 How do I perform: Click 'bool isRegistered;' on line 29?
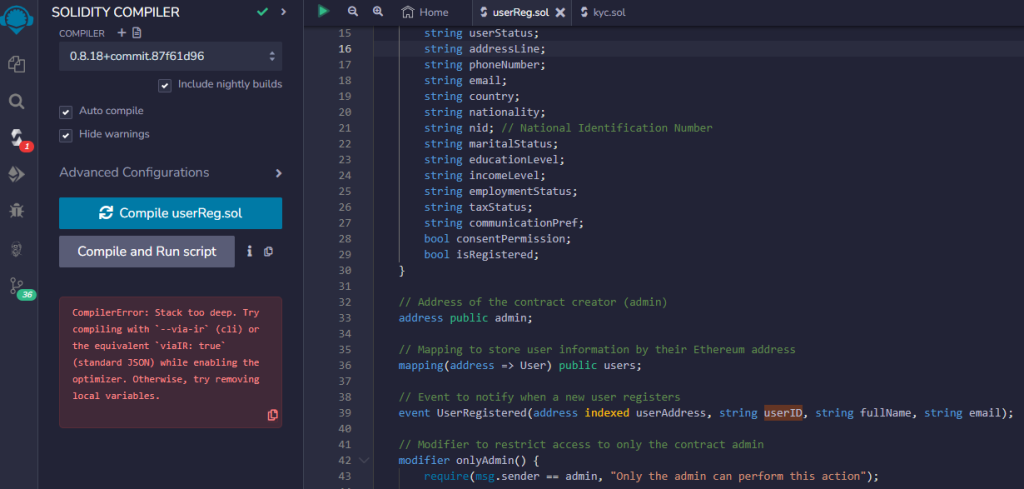481,255
